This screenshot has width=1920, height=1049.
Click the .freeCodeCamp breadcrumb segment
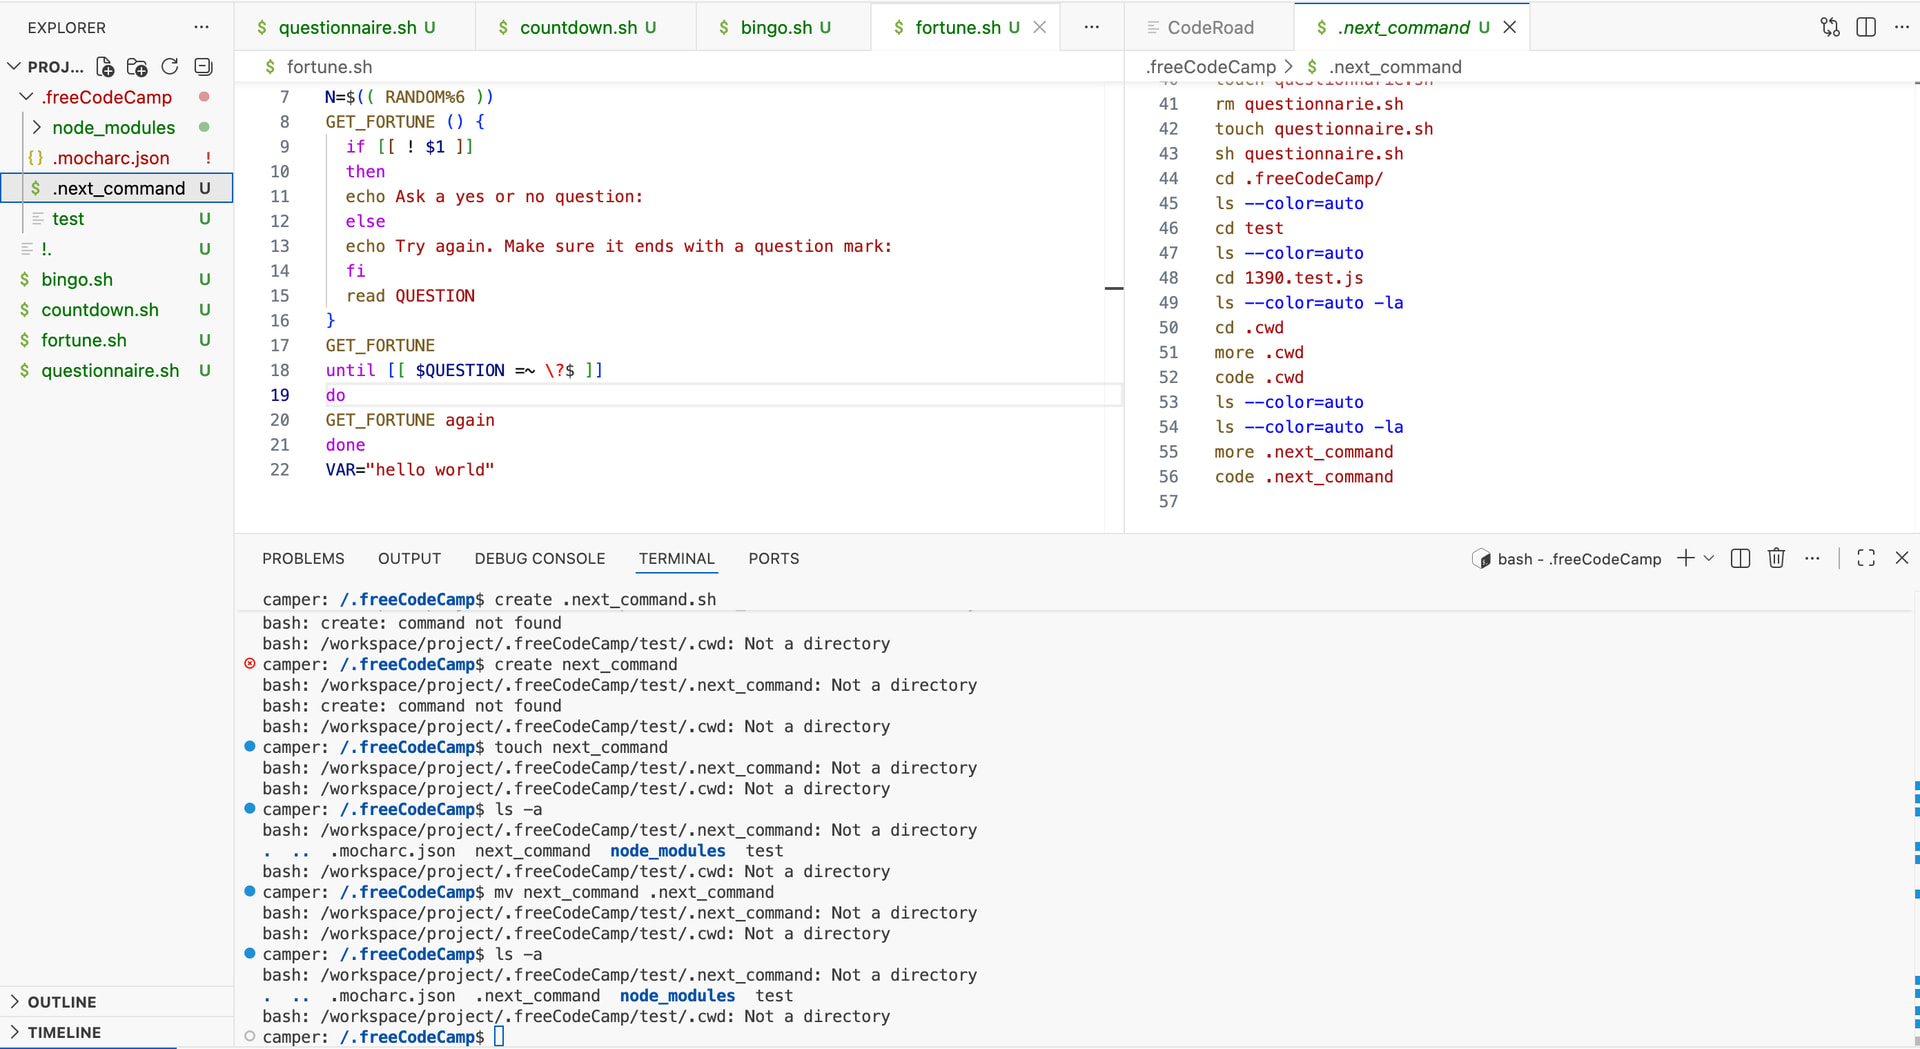1211,67
